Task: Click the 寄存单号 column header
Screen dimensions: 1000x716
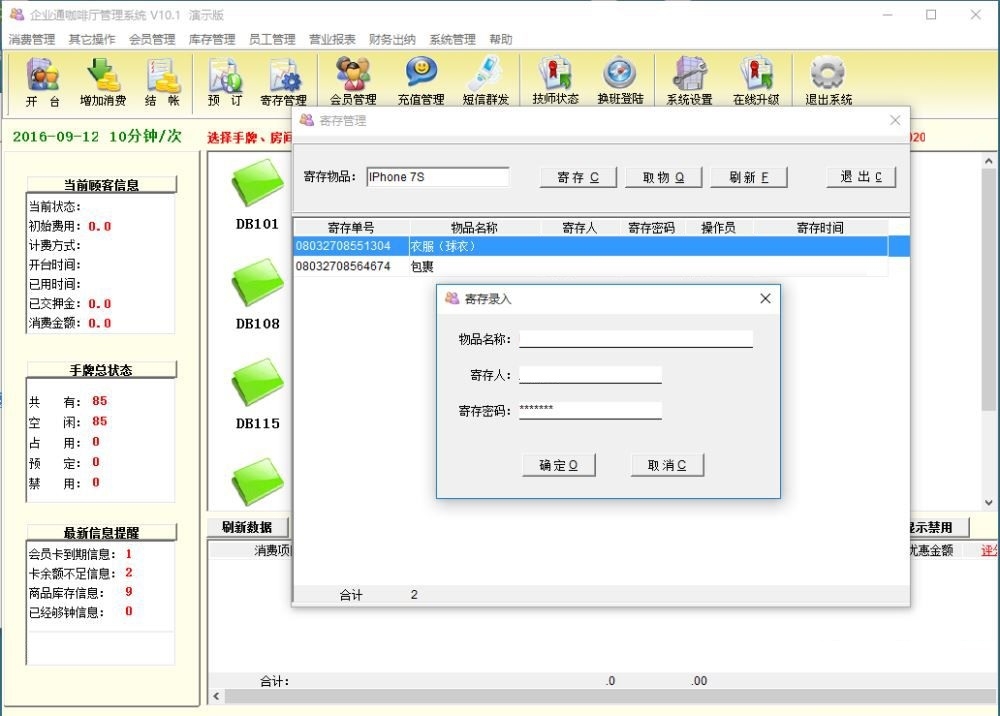Action: pyautogui.click(x=350, y=228)
